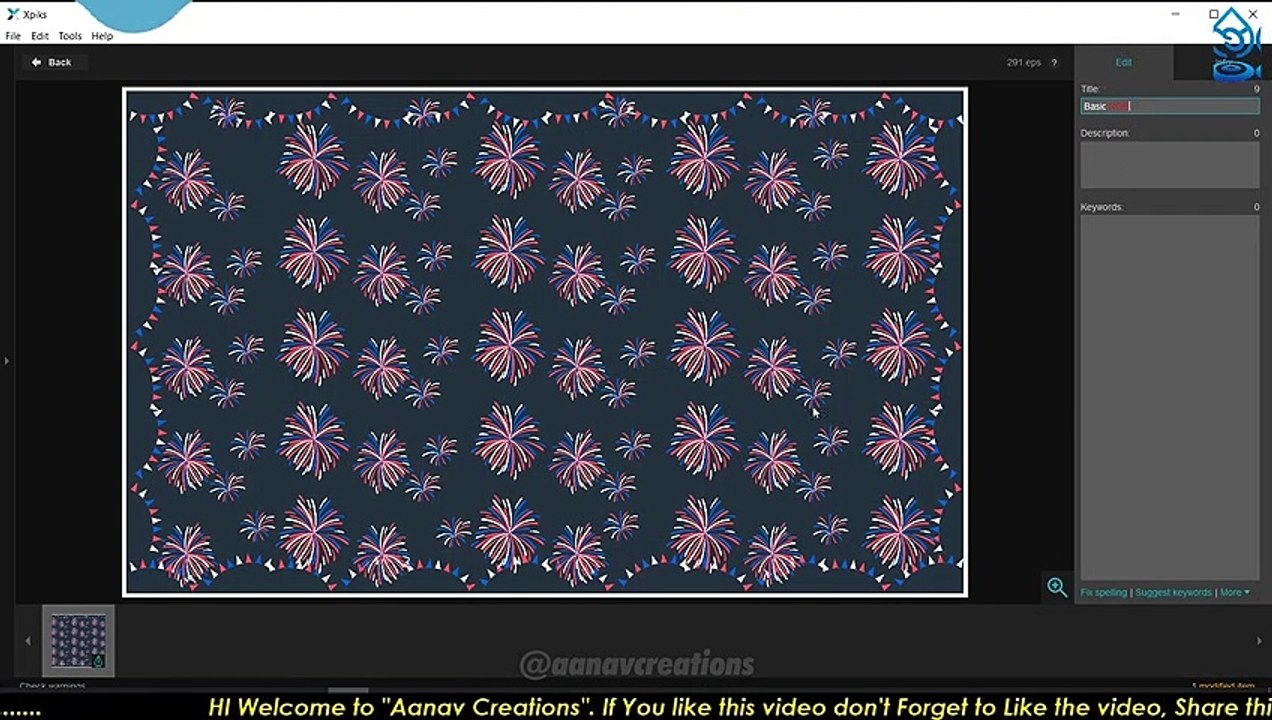1272x720 pixels.
Task: Click the Check warnings status link
Action: pyautogui.click(x=52, y=686)
